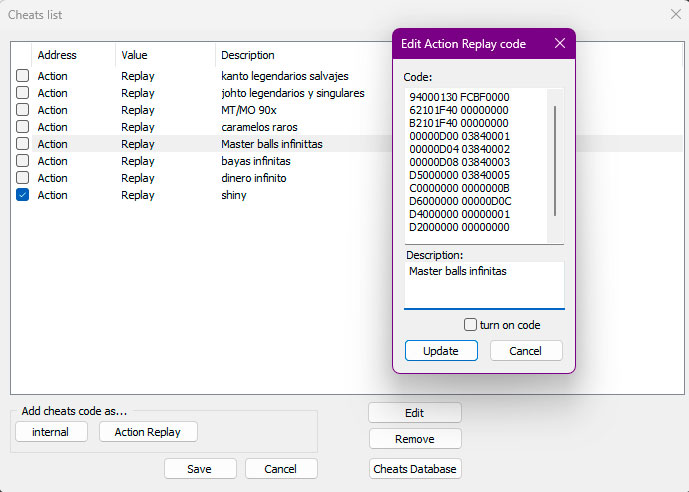Tick the 'Master balls infinittas' checkbox
The width and height of the screenshot is (689, 492).
click(22, 144)
